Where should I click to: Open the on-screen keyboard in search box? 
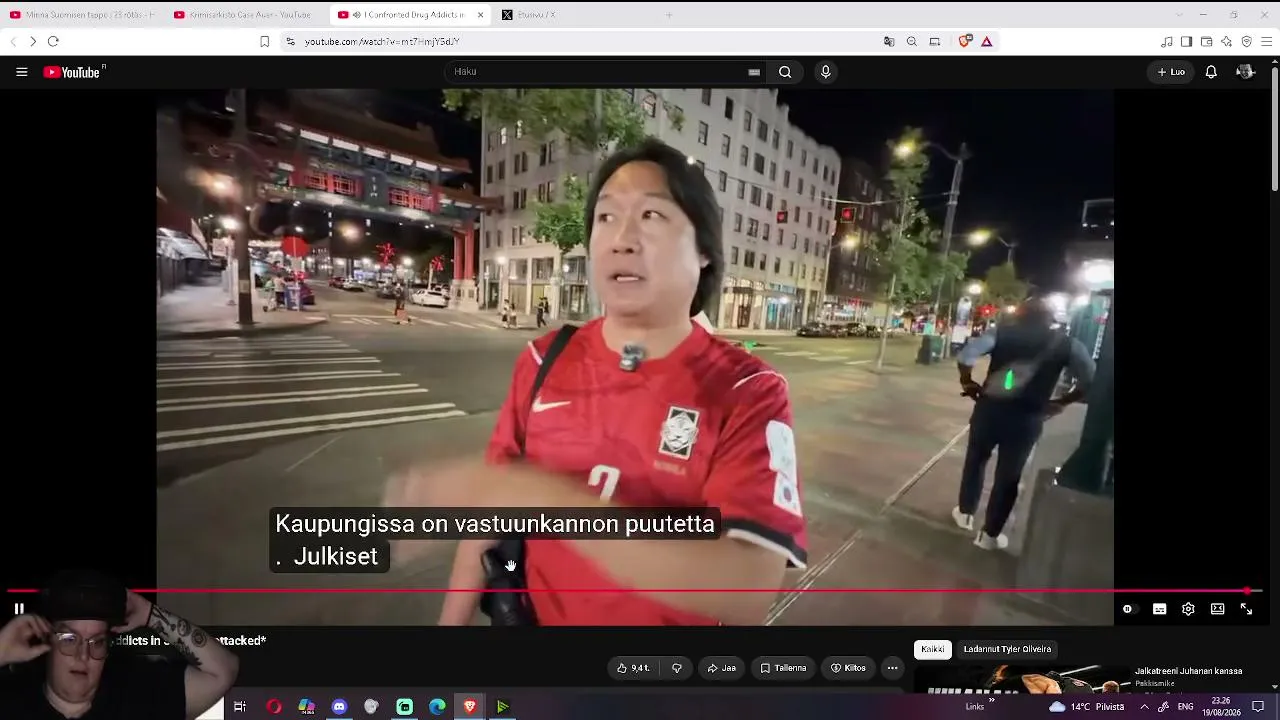[x=754, y=72]
